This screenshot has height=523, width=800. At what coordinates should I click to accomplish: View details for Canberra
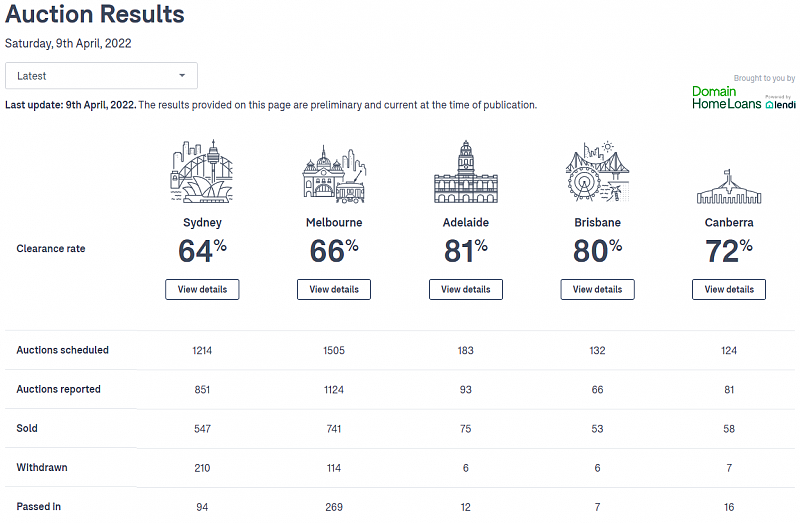(x=729, y=289)
